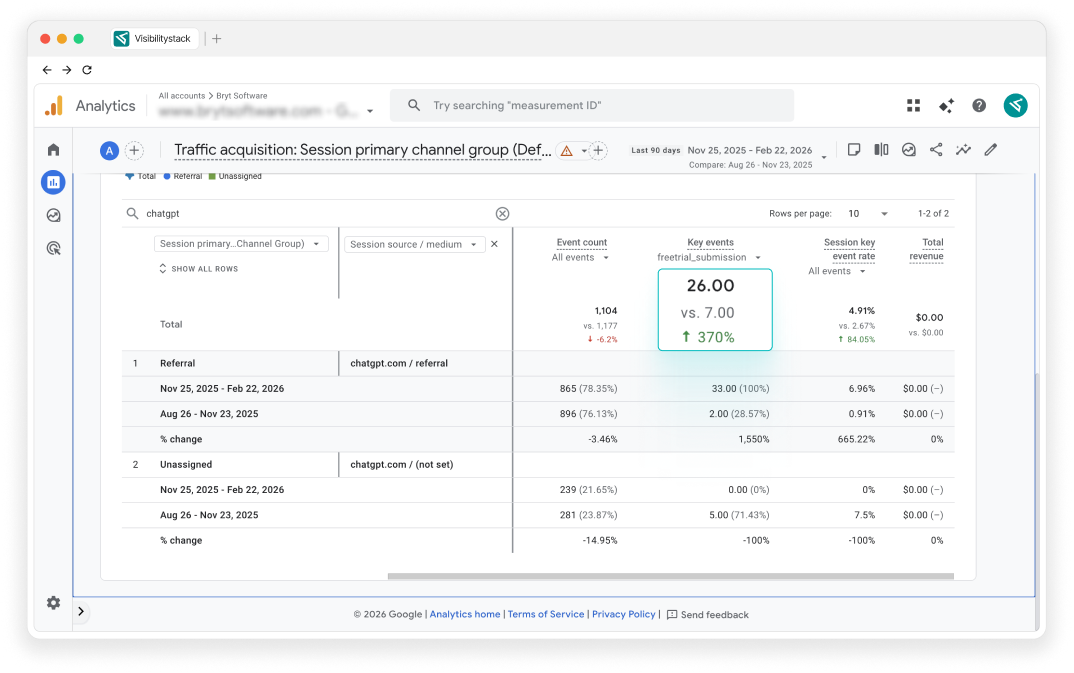This screenshot has width=1074, height=673.
Task: Open the Help question mark icon
Action: coord(979,106)
